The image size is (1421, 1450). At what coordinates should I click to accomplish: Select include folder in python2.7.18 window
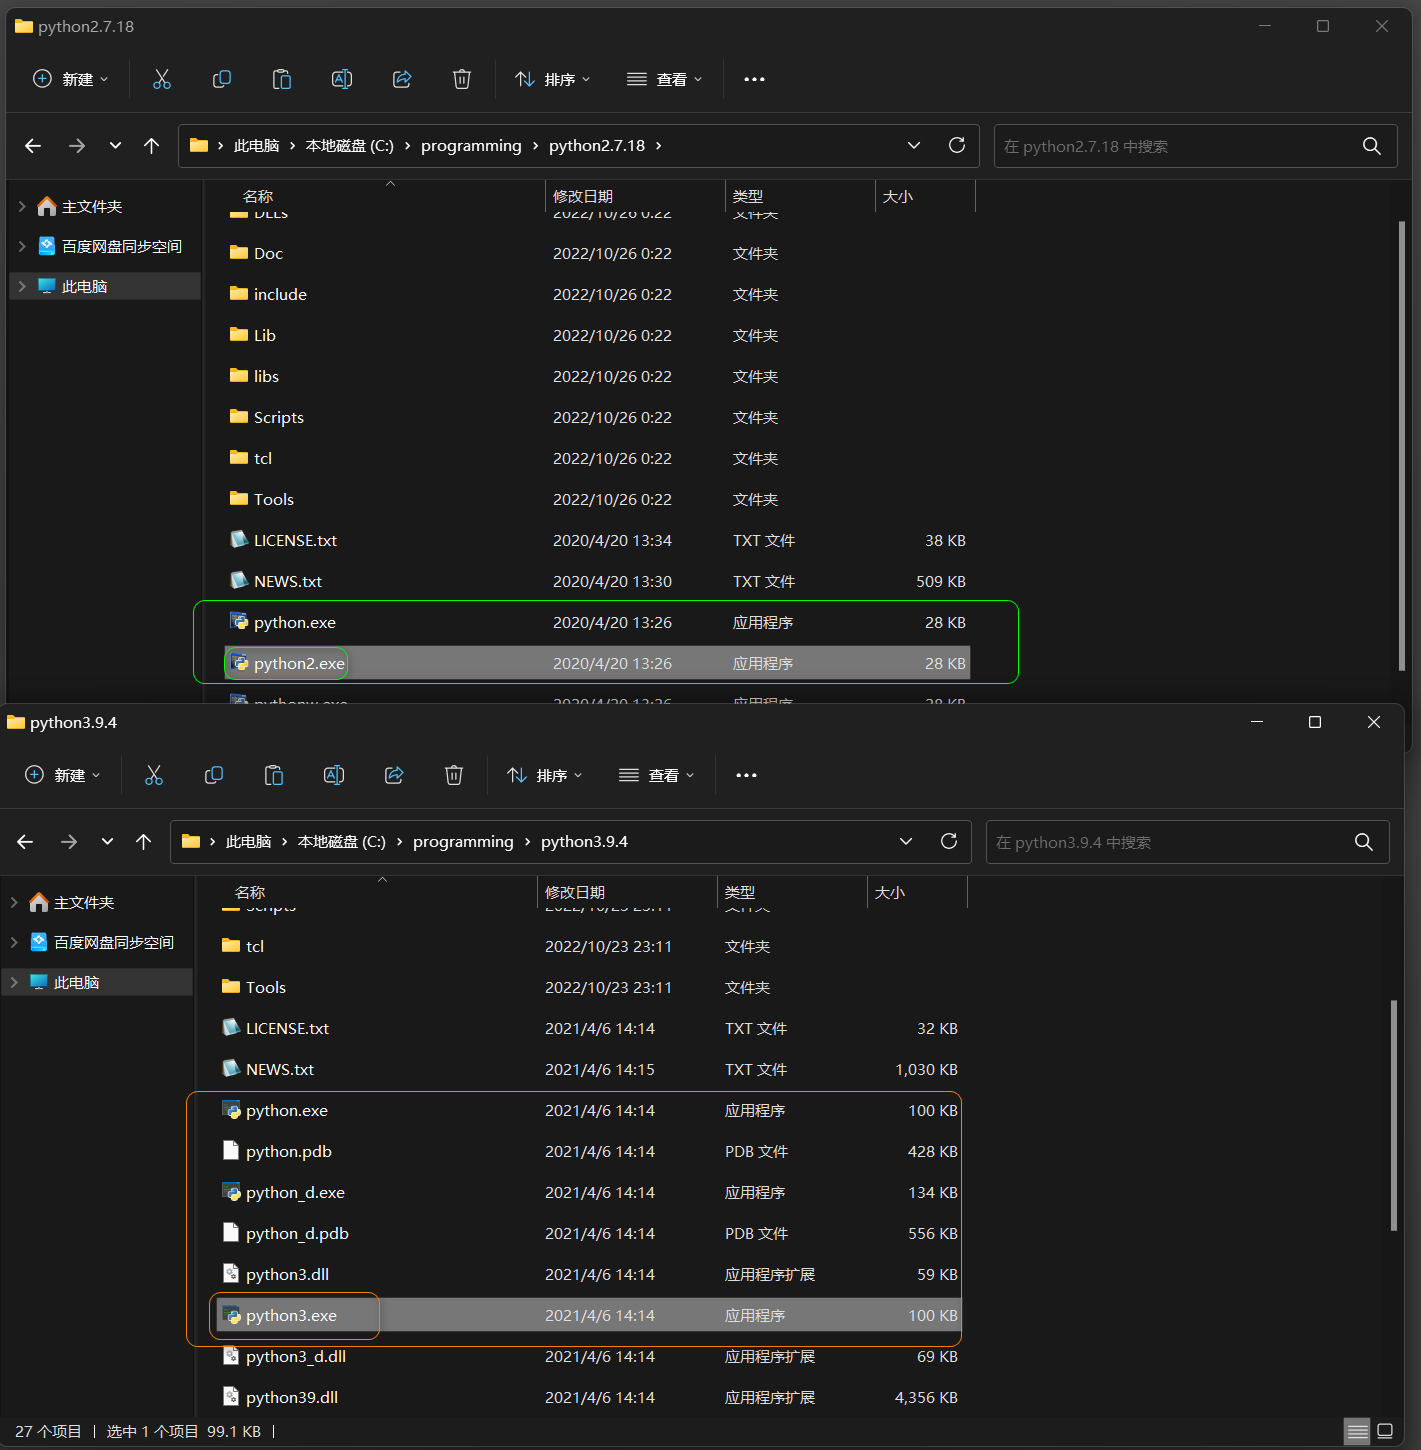click(598, 294)
